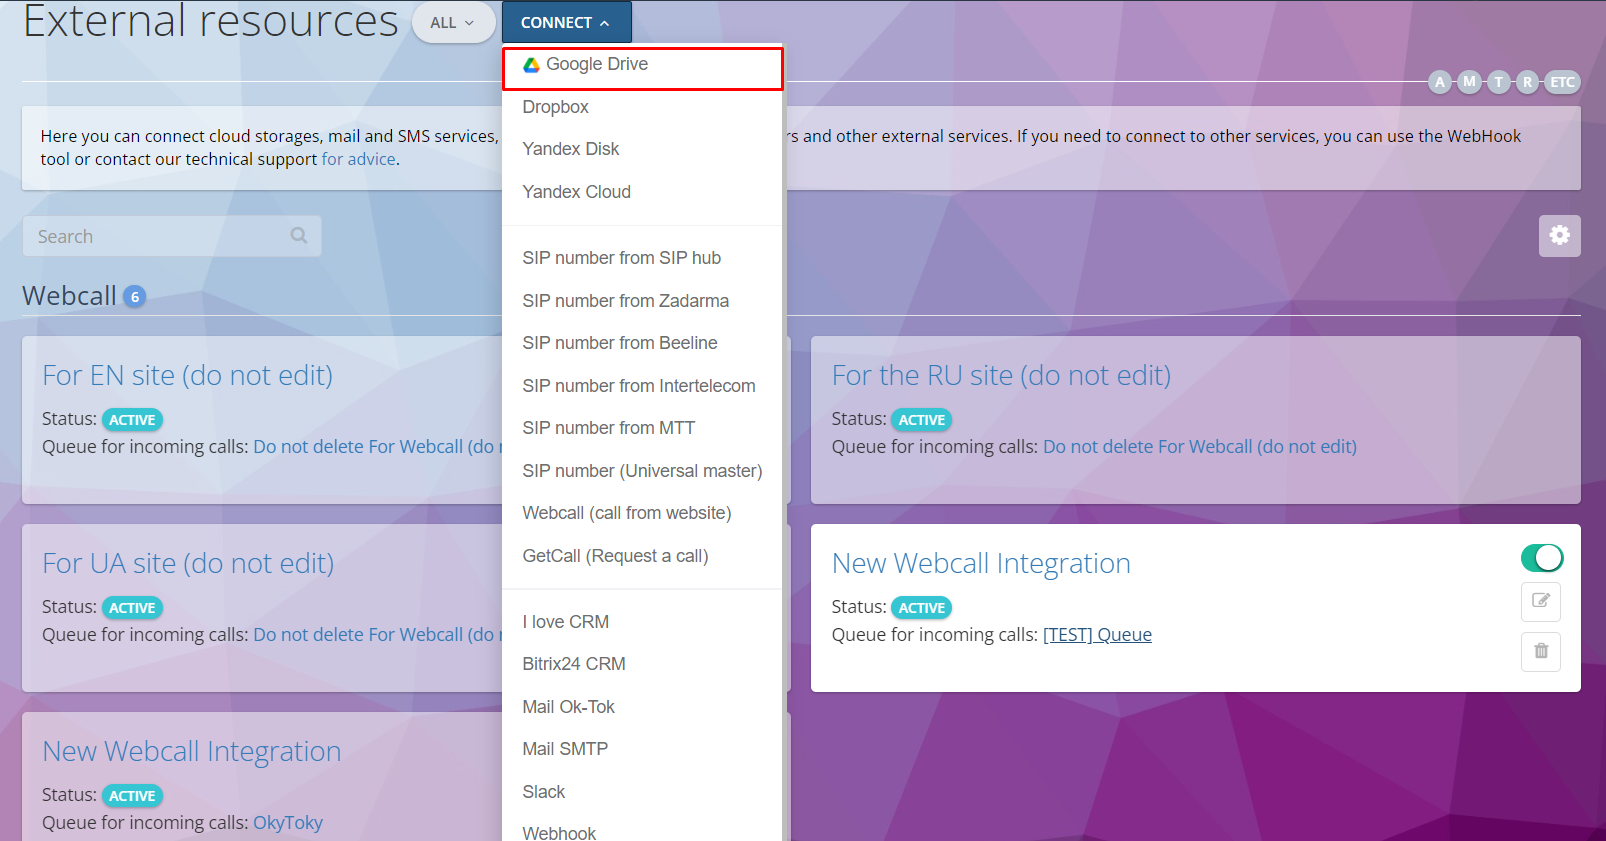The image size is (1606, 841).
Task: Choose Webcall (call from website) option
Action: (x=626, y=513)
